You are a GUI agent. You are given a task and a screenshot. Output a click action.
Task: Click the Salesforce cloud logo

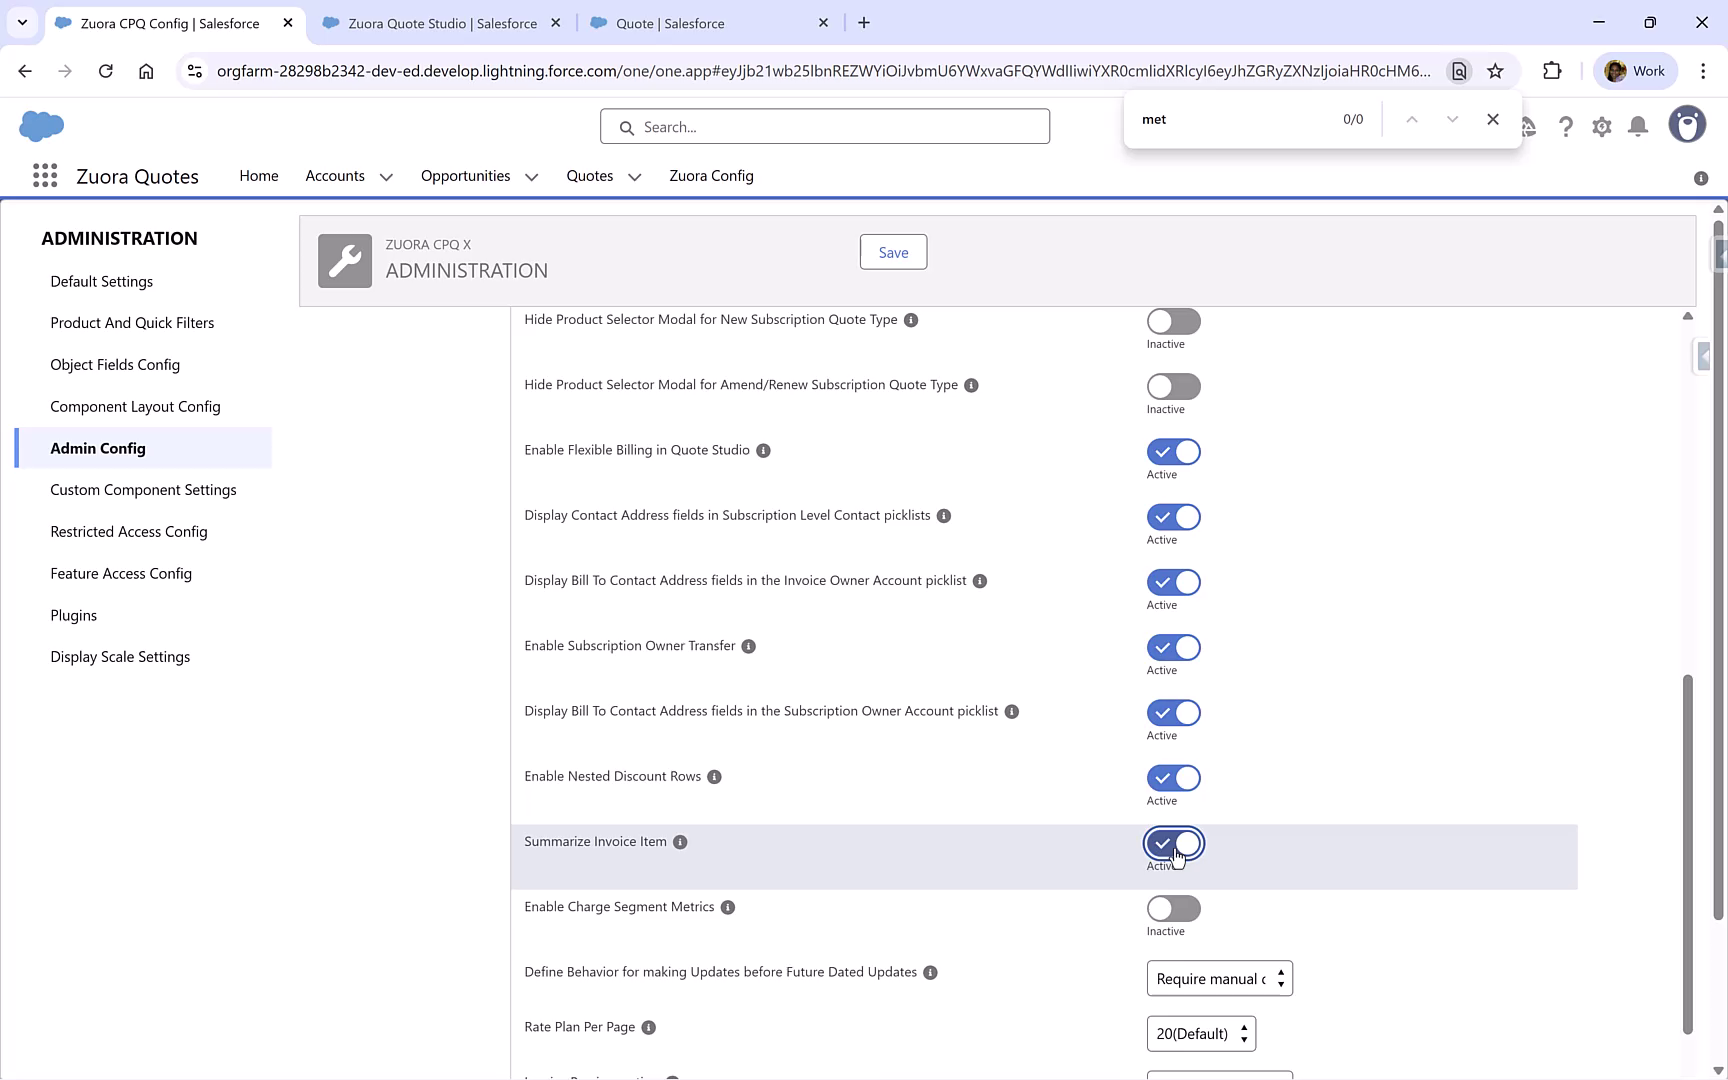42,126
